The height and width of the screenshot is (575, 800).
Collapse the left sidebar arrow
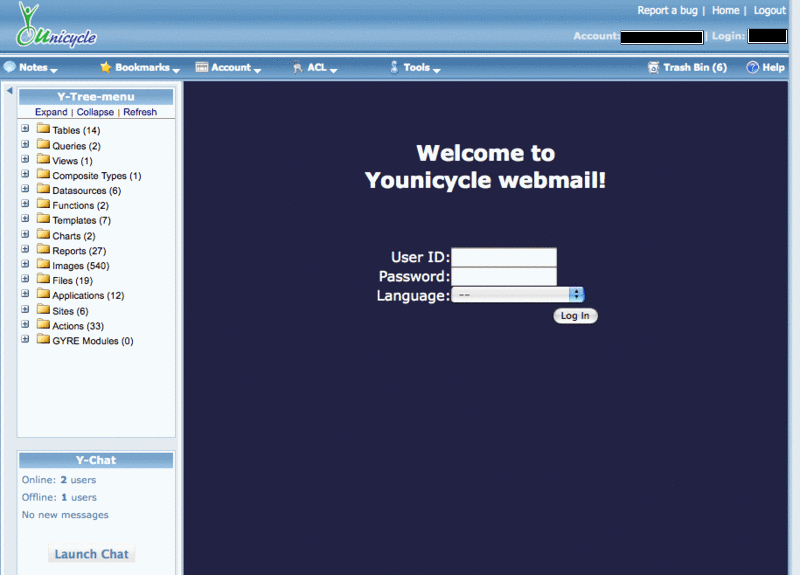pos(9,91)
